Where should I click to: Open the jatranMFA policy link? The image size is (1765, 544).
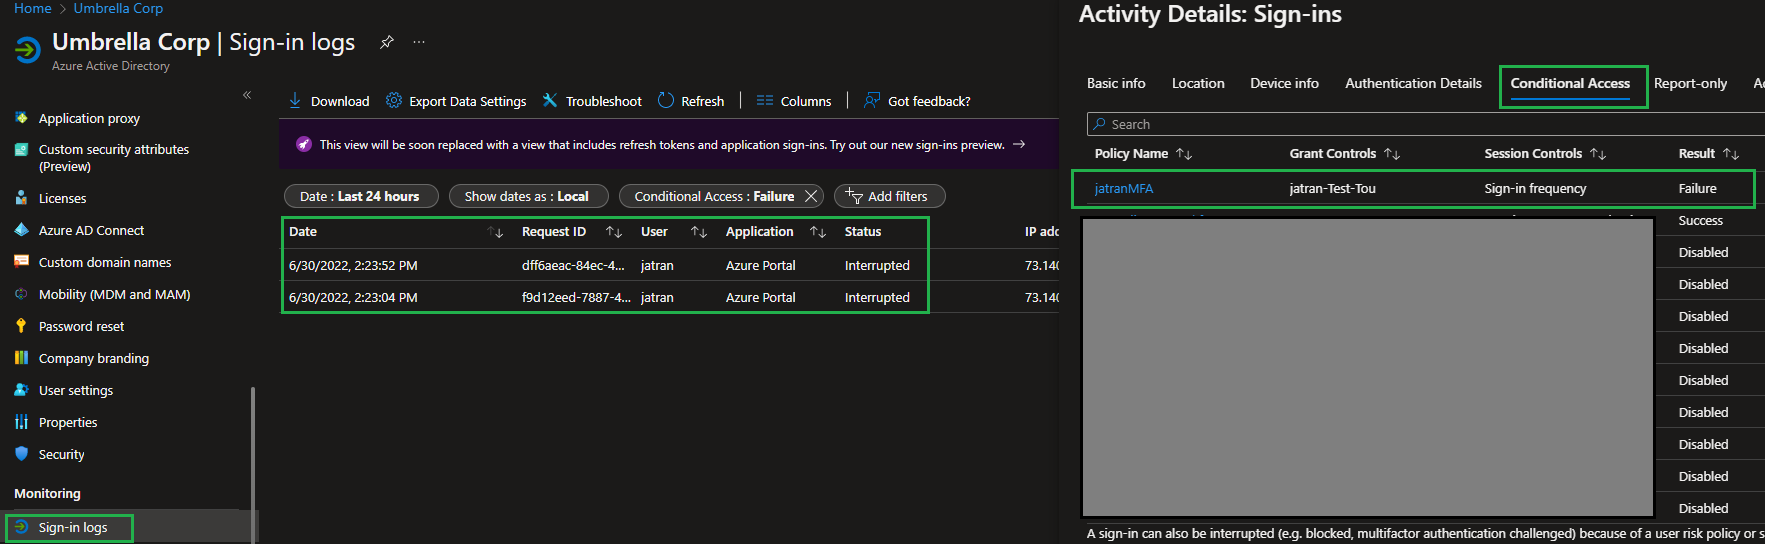(x=1123, y=188)
